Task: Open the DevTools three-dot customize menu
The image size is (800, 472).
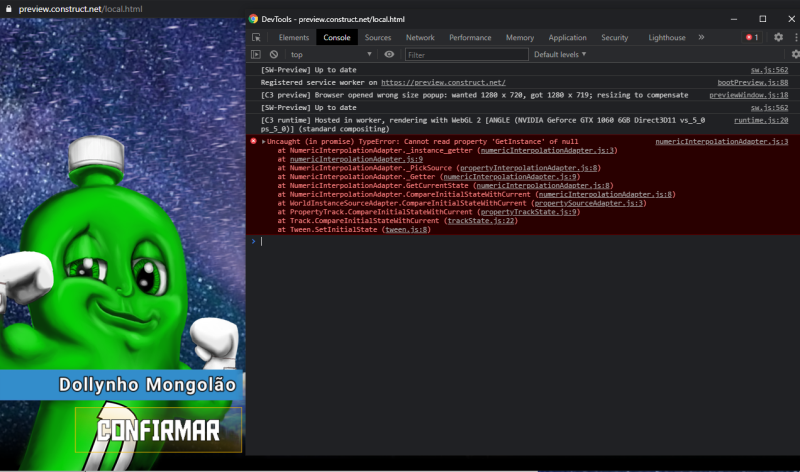Action: click(x=792, y=37)
